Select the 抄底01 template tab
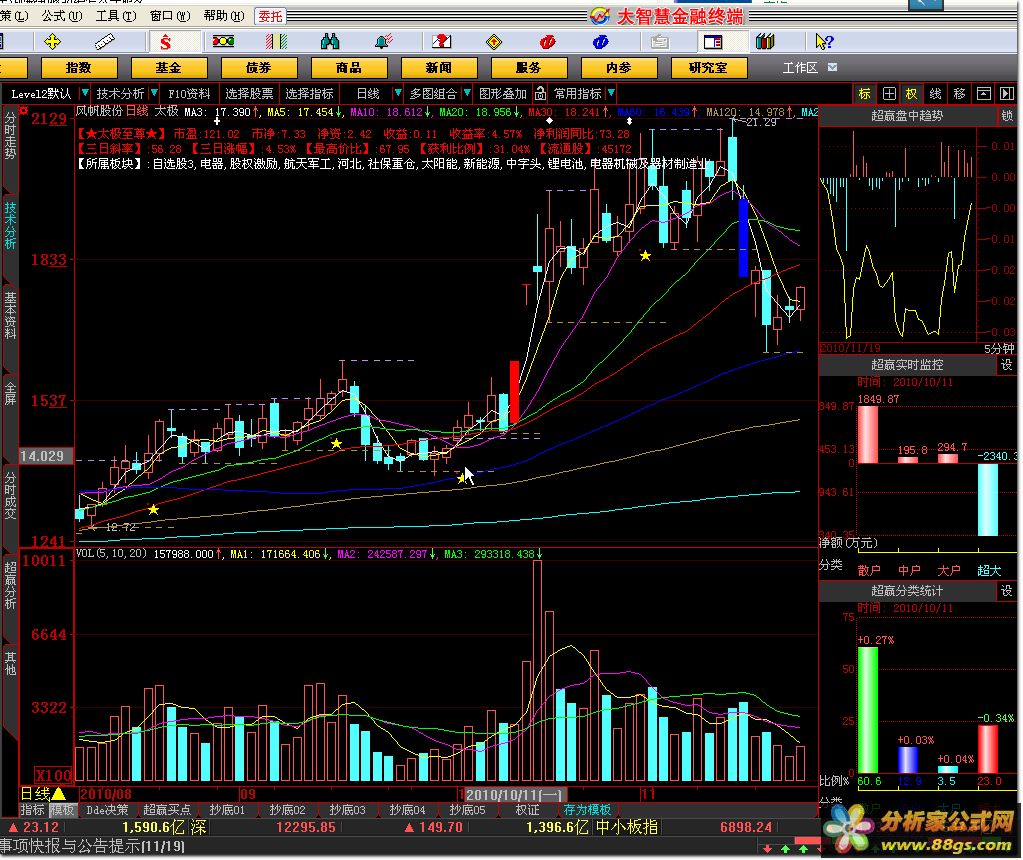The width and height of the screenshot is (1023, 860). point(226,810)
